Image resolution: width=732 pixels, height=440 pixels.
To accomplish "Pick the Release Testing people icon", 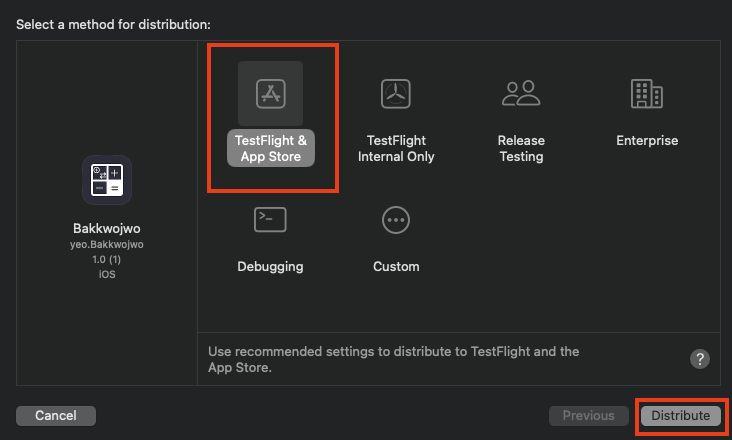I will point(521,93).
